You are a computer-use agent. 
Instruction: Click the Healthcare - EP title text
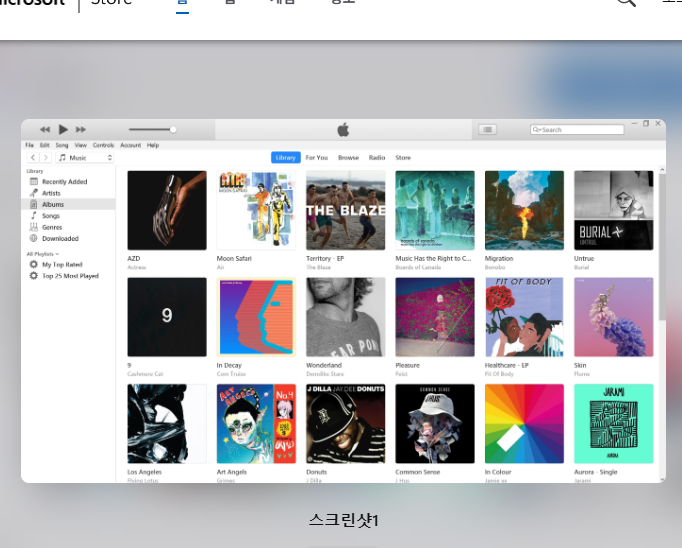pos(507,365)
